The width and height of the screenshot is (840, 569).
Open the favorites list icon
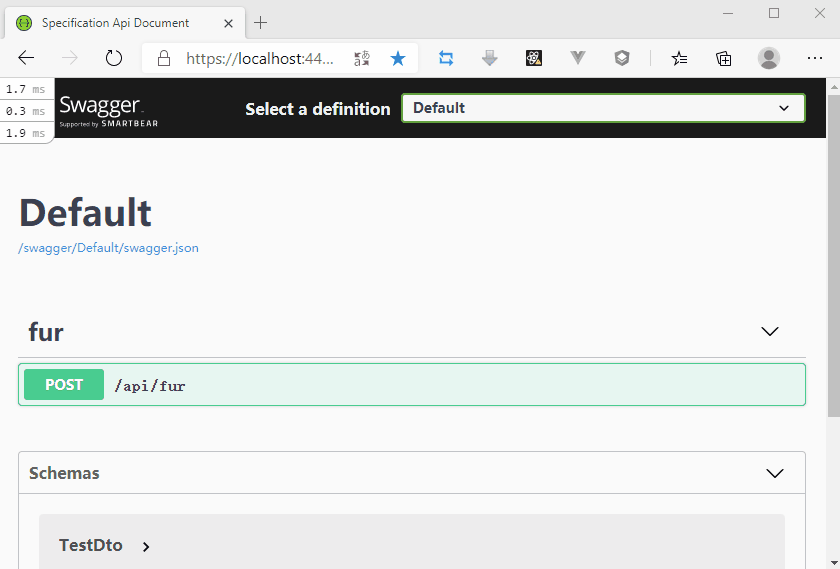679,58
